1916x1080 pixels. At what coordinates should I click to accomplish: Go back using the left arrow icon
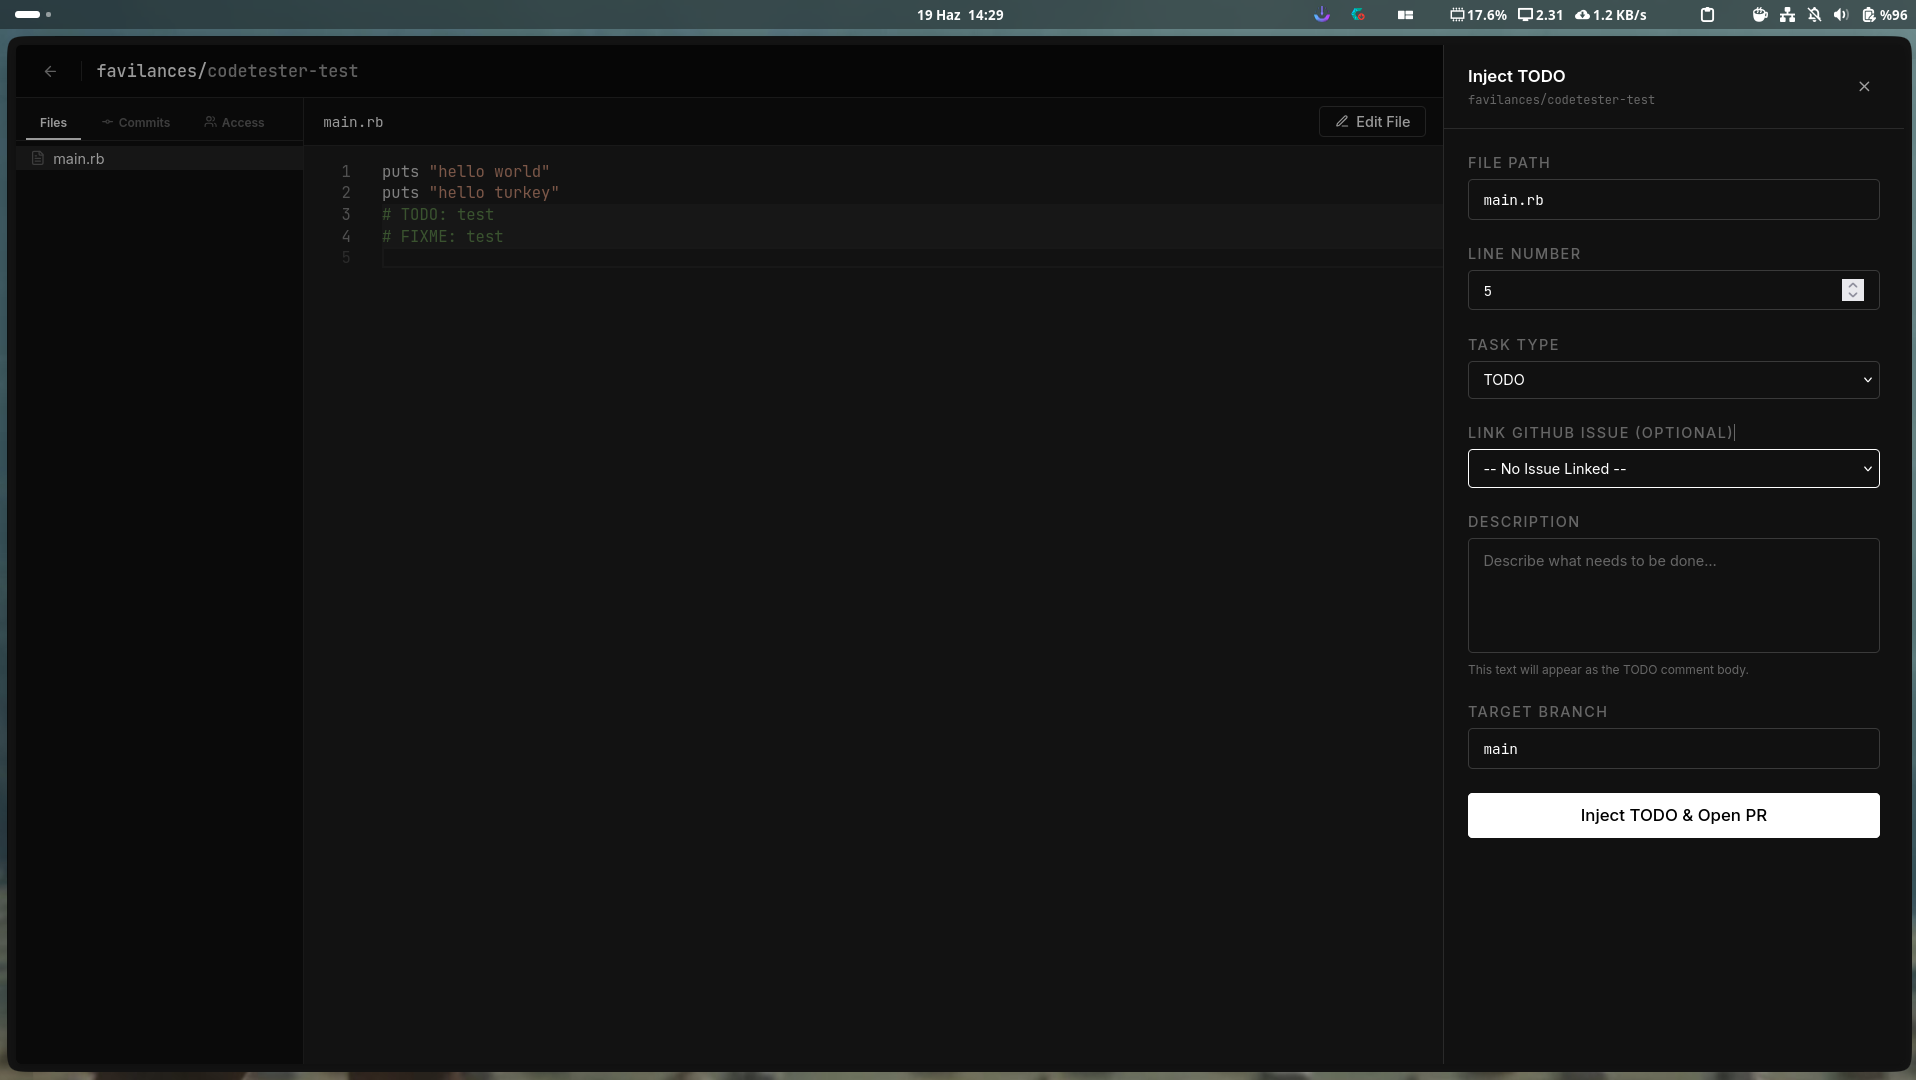pyautogui.click(x=50, y=71)
